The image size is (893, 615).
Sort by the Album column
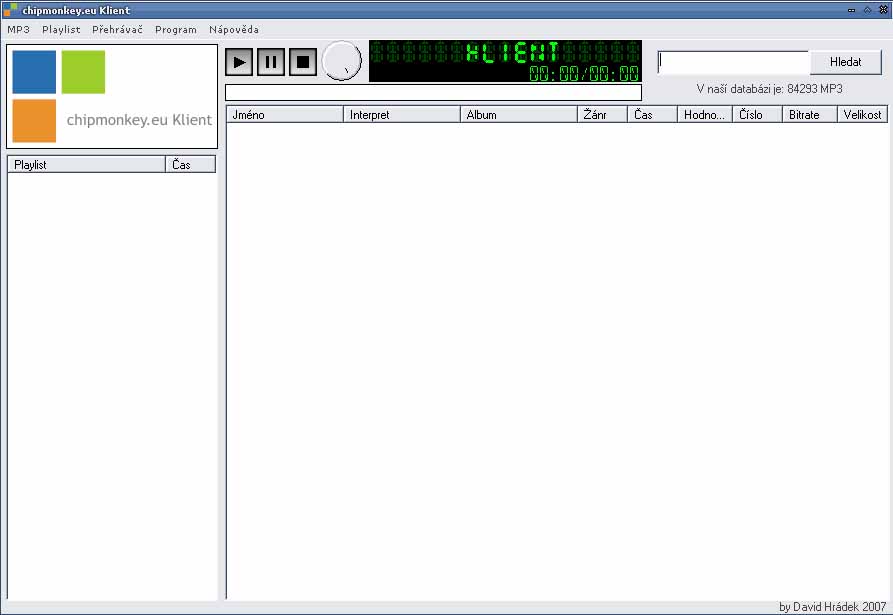click(x=518, y=114)
